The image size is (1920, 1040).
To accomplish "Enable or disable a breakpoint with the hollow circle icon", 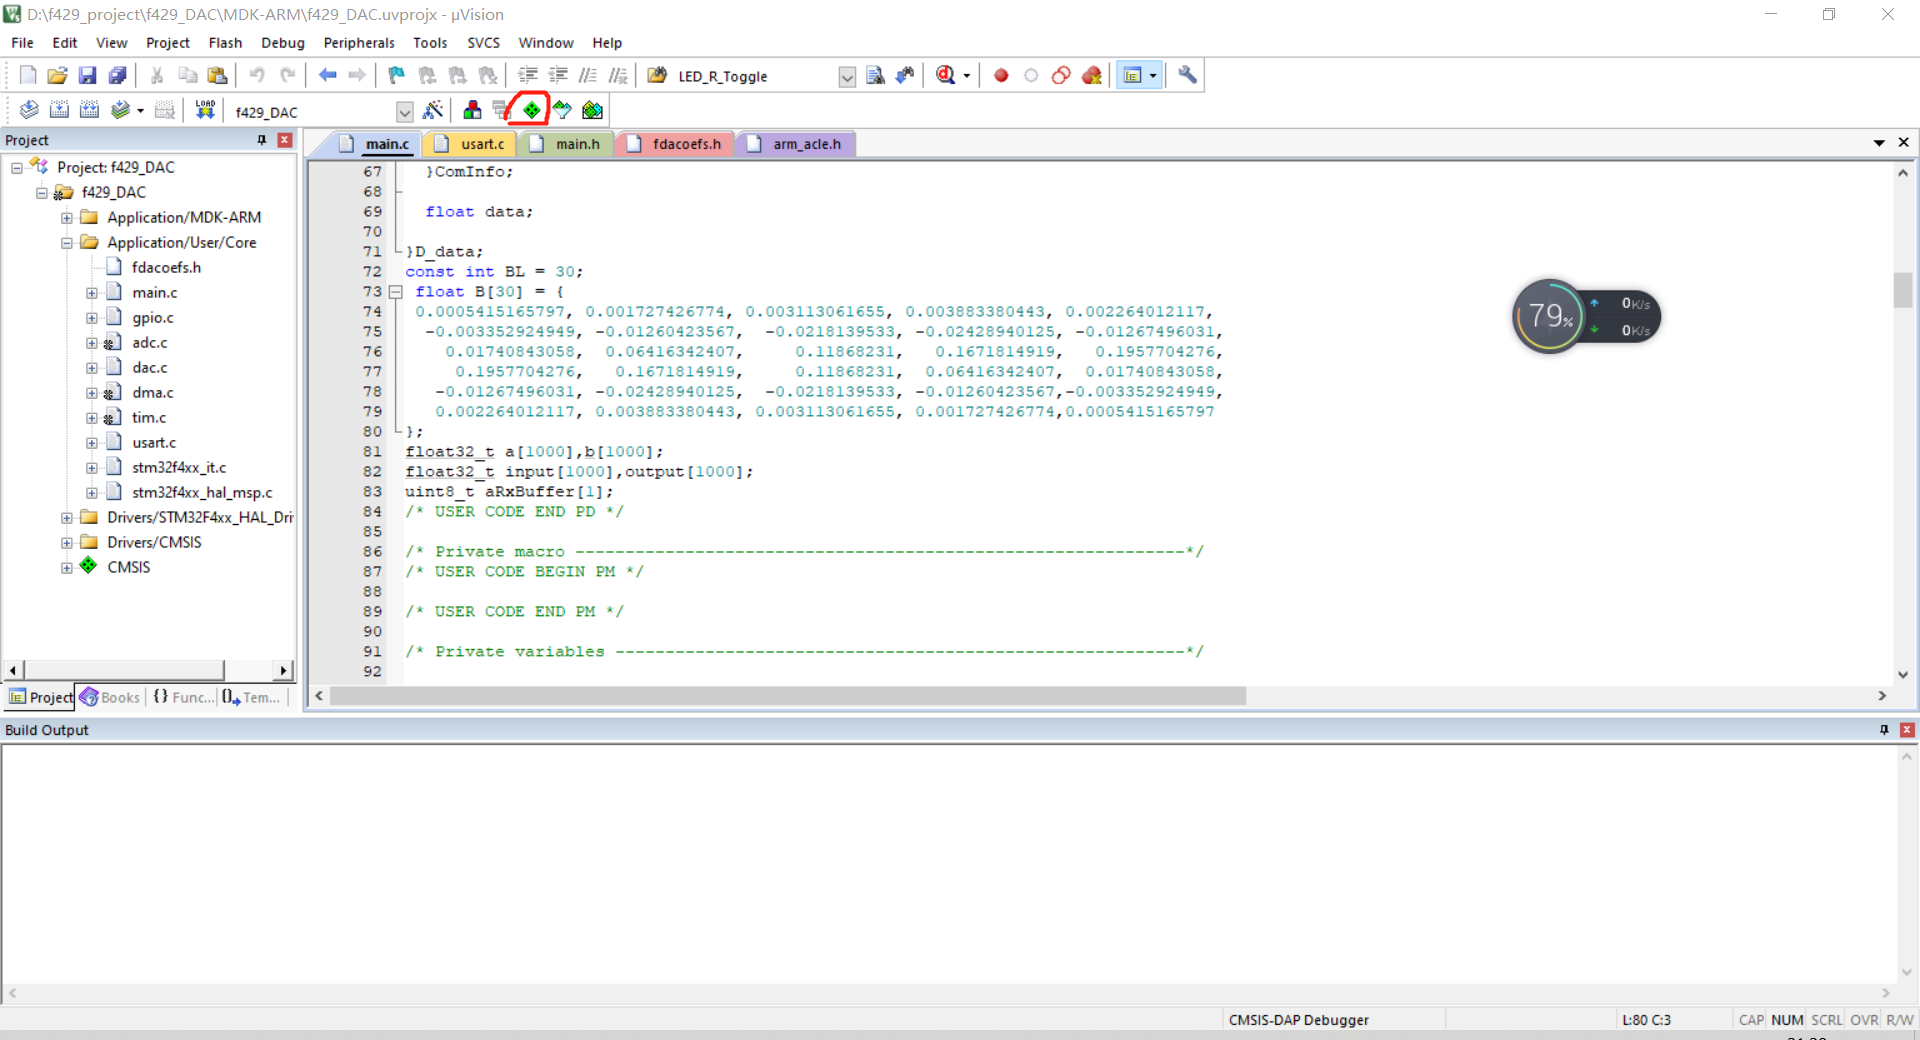I will 1031,75.
